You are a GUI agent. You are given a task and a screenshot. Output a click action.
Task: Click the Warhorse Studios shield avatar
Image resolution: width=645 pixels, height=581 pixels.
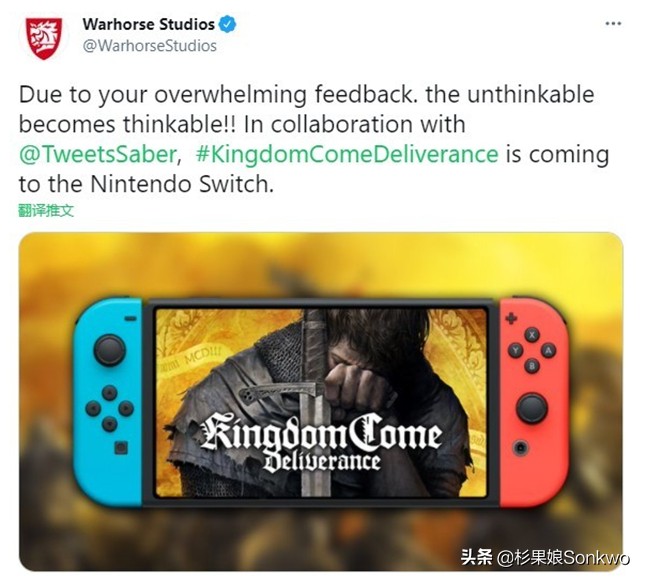pos(44,38)
